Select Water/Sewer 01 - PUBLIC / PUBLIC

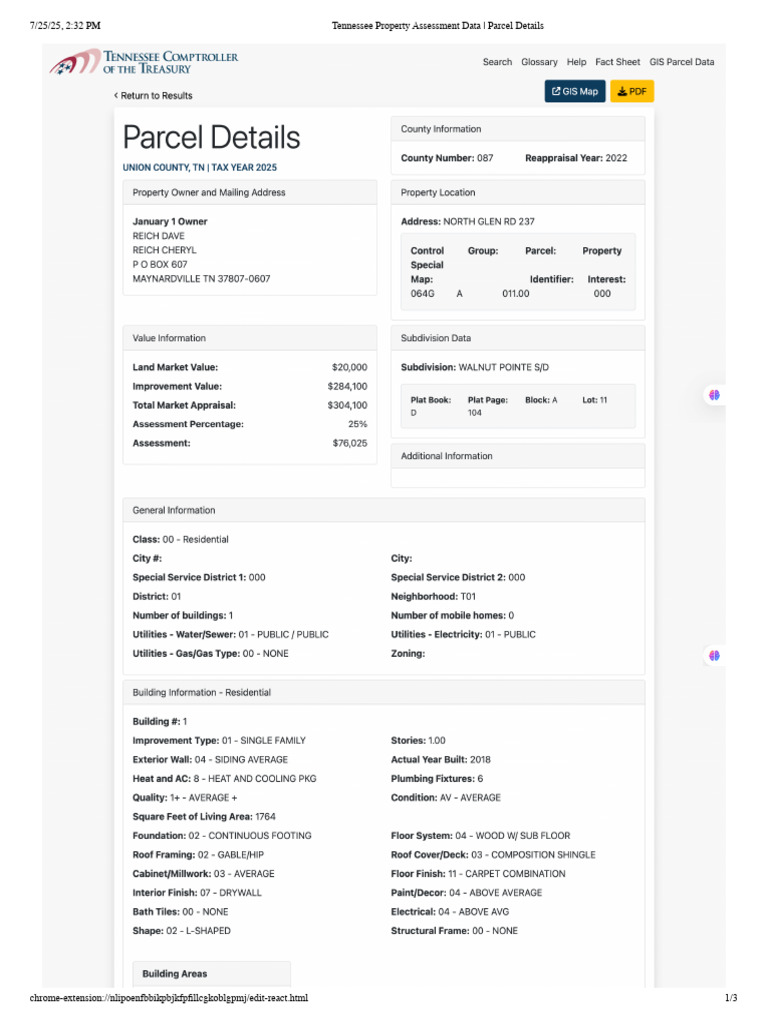tap(283, 635)
